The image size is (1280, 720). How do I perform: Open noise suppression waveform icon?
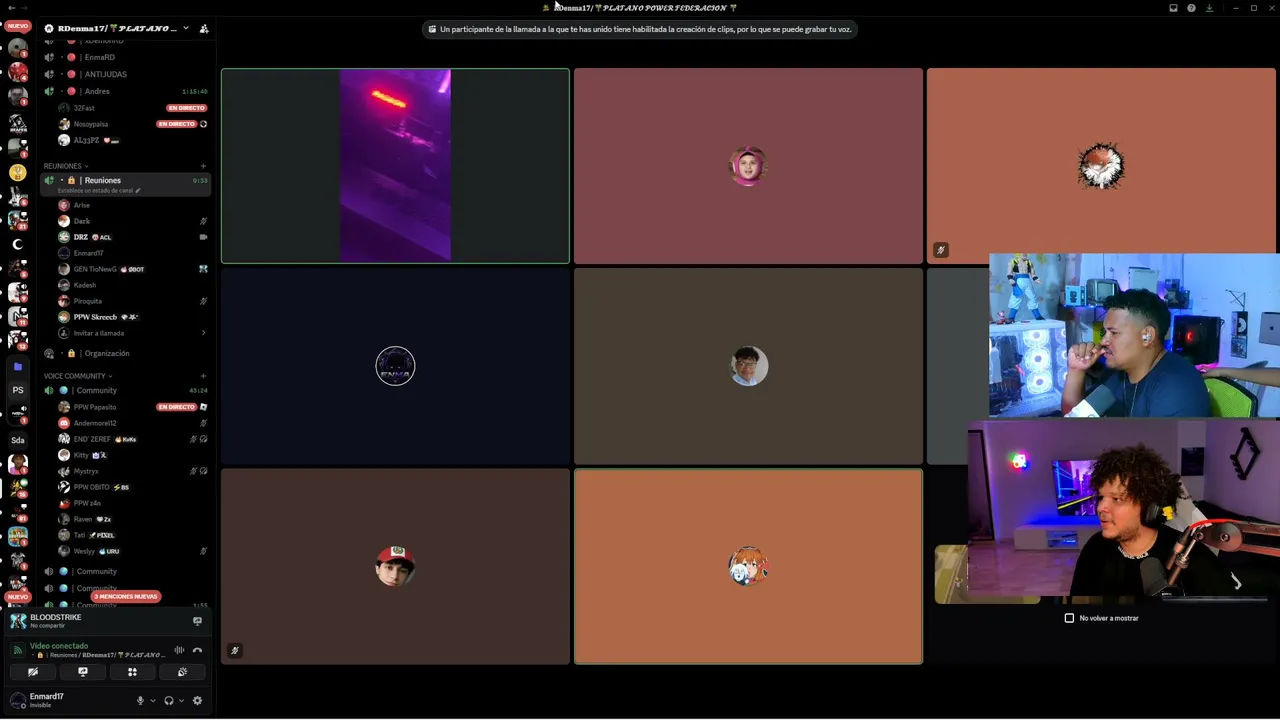(x=179, y=650)
